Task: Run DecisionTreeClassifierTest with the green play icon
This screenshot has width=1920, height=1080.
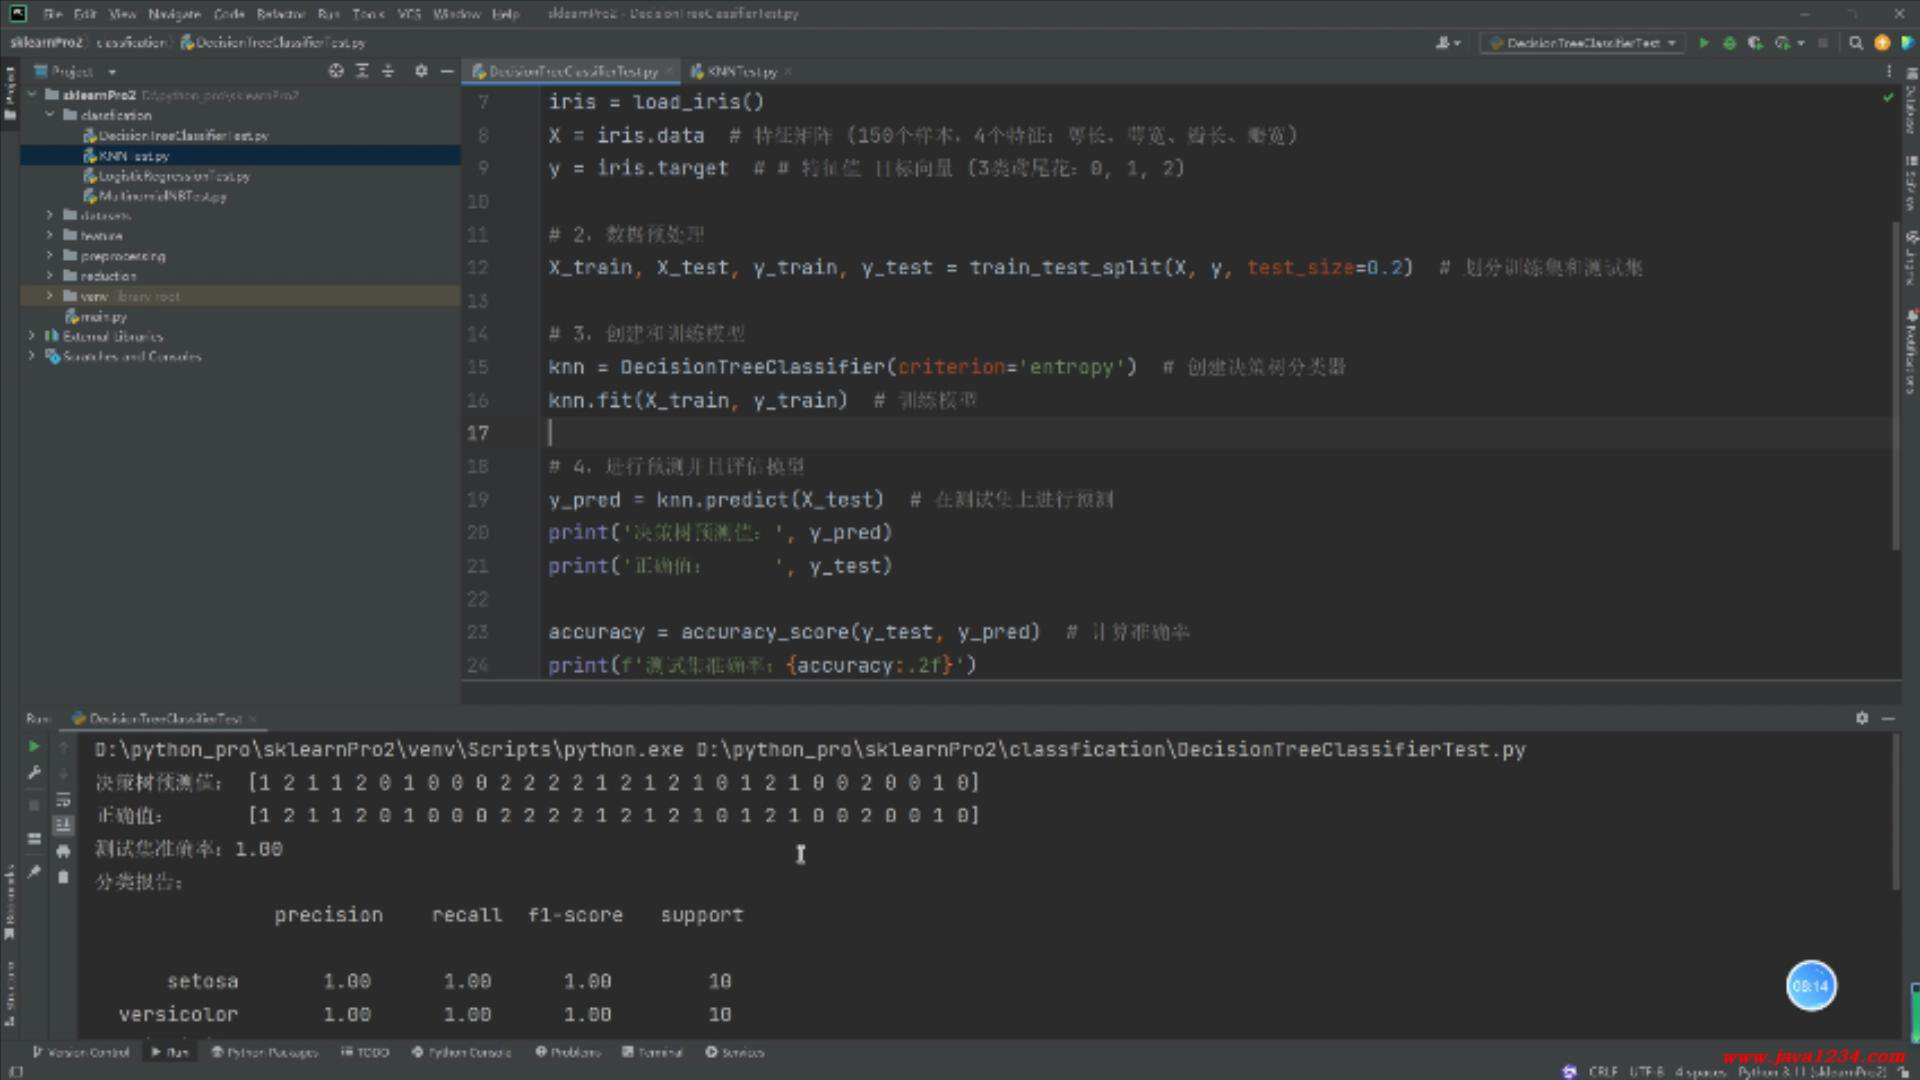Action: click(x=1703, y=43)
